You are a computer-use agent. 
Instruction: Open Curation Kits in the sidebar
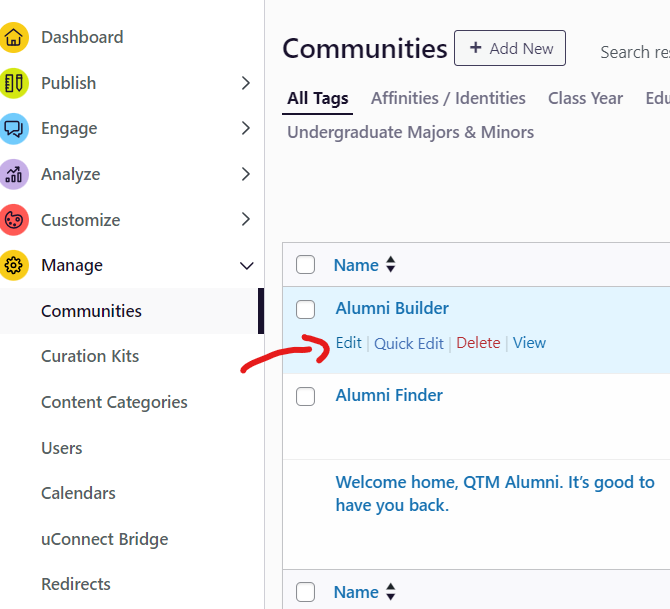tap(90, 356)
